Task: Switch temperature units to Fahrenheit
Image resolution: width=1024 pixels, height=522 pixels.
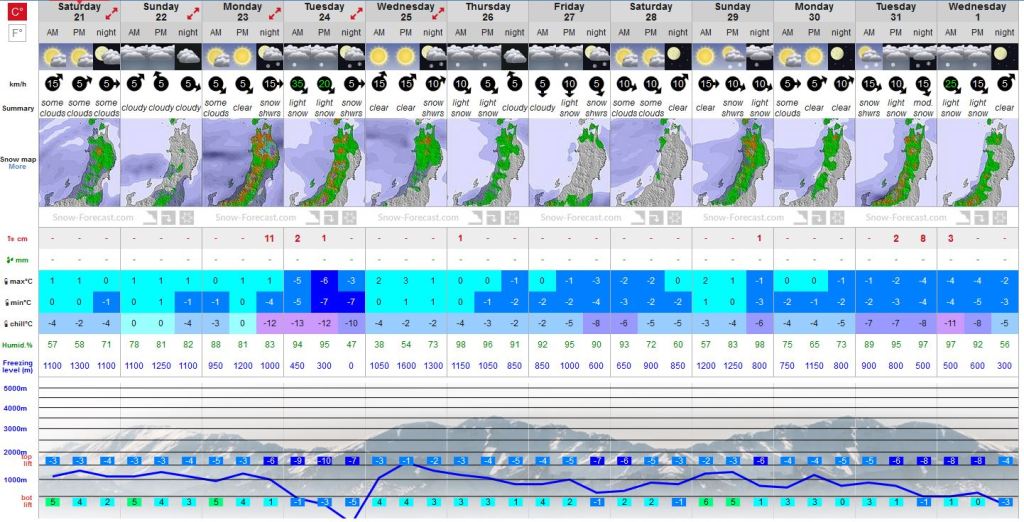Action: coord(17,34)
